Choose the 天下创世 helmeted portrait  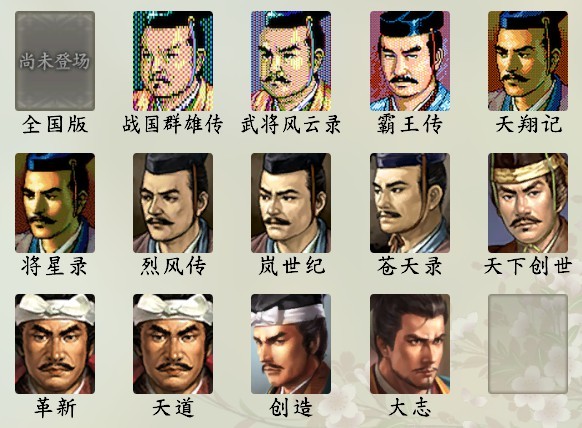coord(528,203)
